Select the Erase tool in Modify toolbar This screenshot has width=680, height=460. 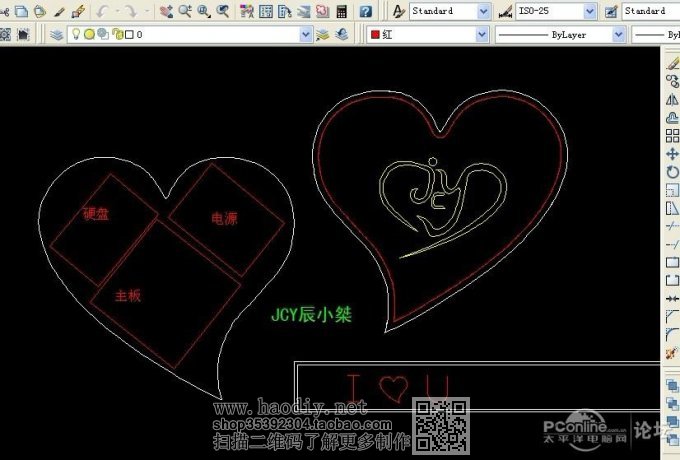[672, 63]
